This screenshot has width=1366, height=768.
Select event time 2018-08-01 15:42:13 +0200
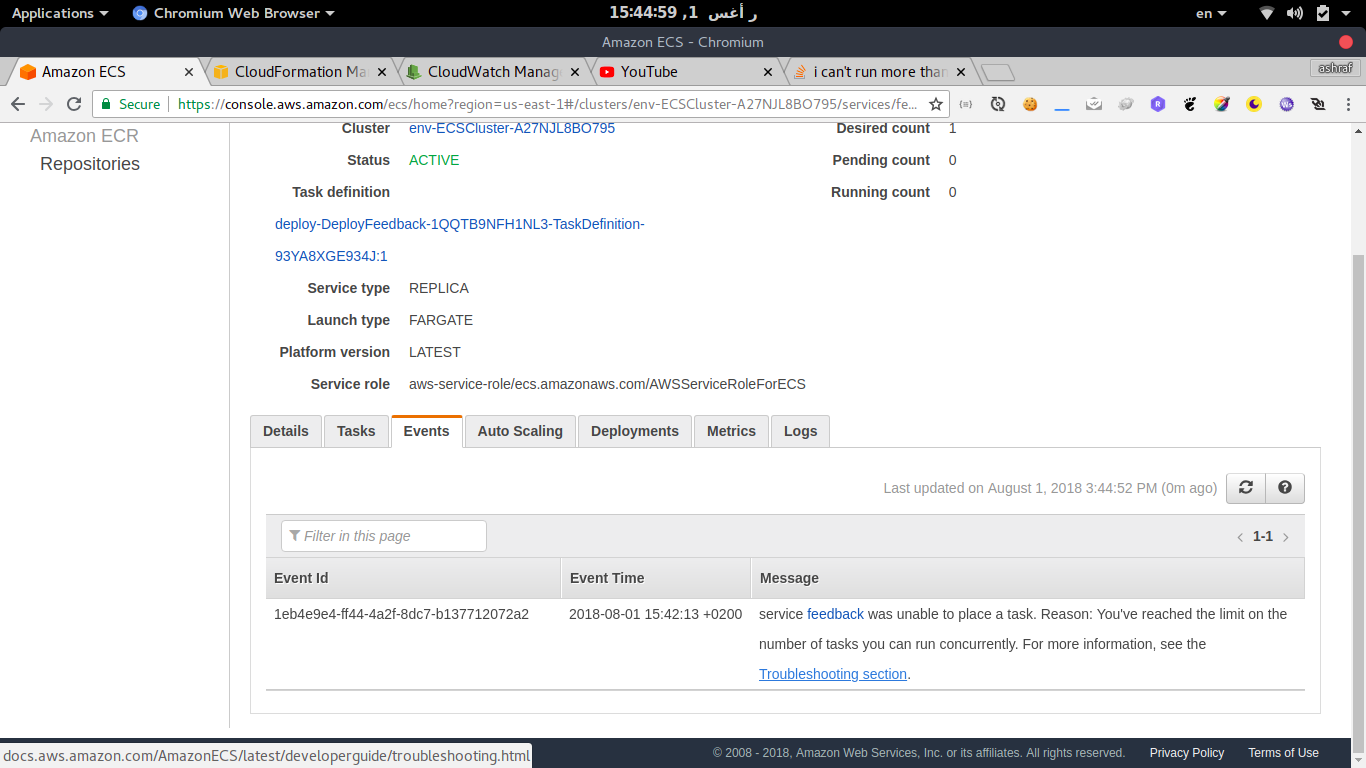[x=656, y=614]
